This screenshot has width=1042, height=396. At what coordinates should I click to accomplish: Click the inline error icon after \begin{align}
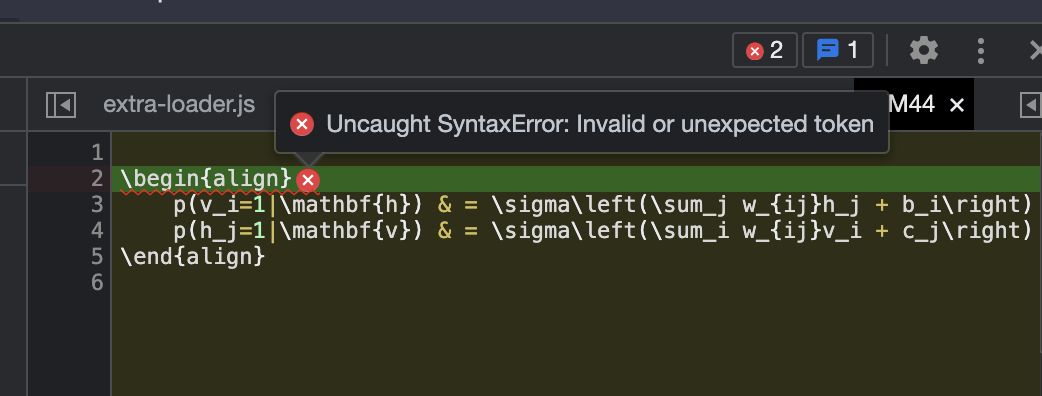308,180
